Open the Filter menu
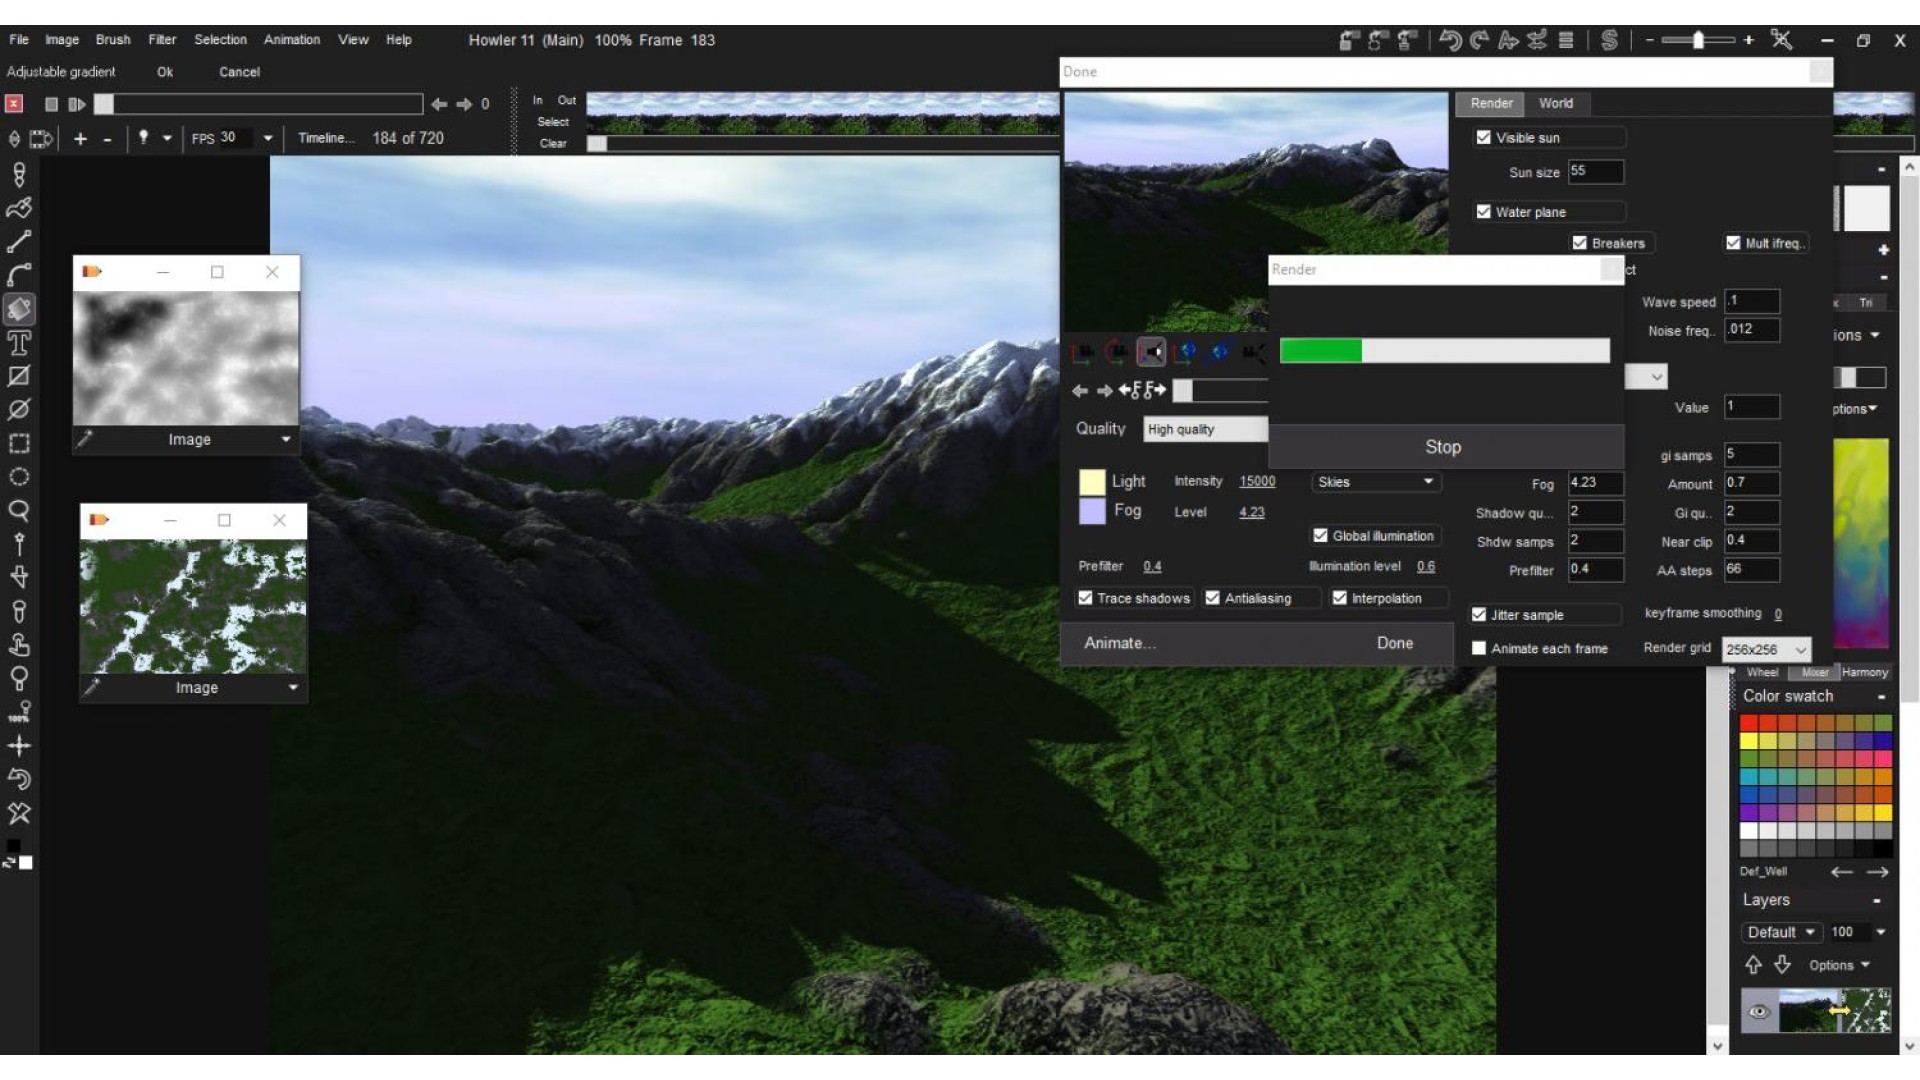This screenshot has width=1920, height=1080. pos(162,40)
